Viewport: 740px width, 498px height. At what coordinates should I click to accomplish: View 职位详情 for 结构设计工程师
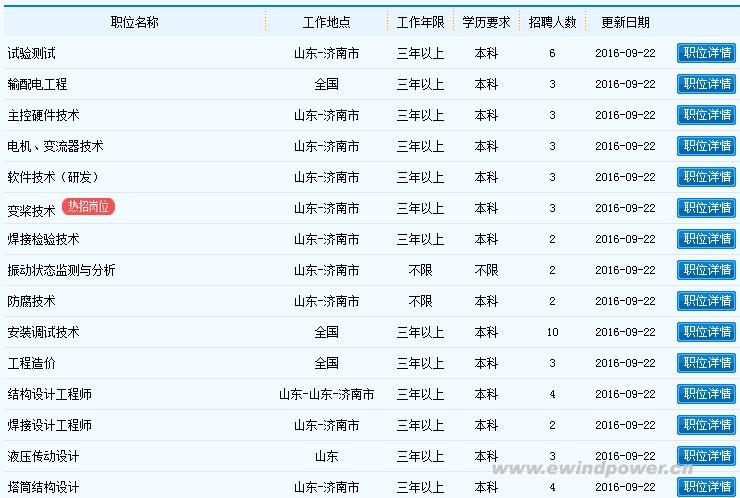(x=706, y=394)
